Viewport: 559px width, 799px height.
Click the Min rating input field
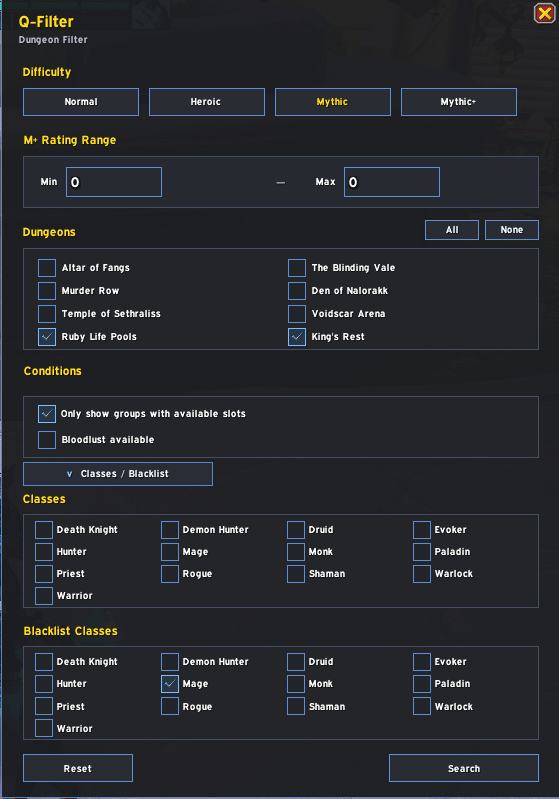114,182
